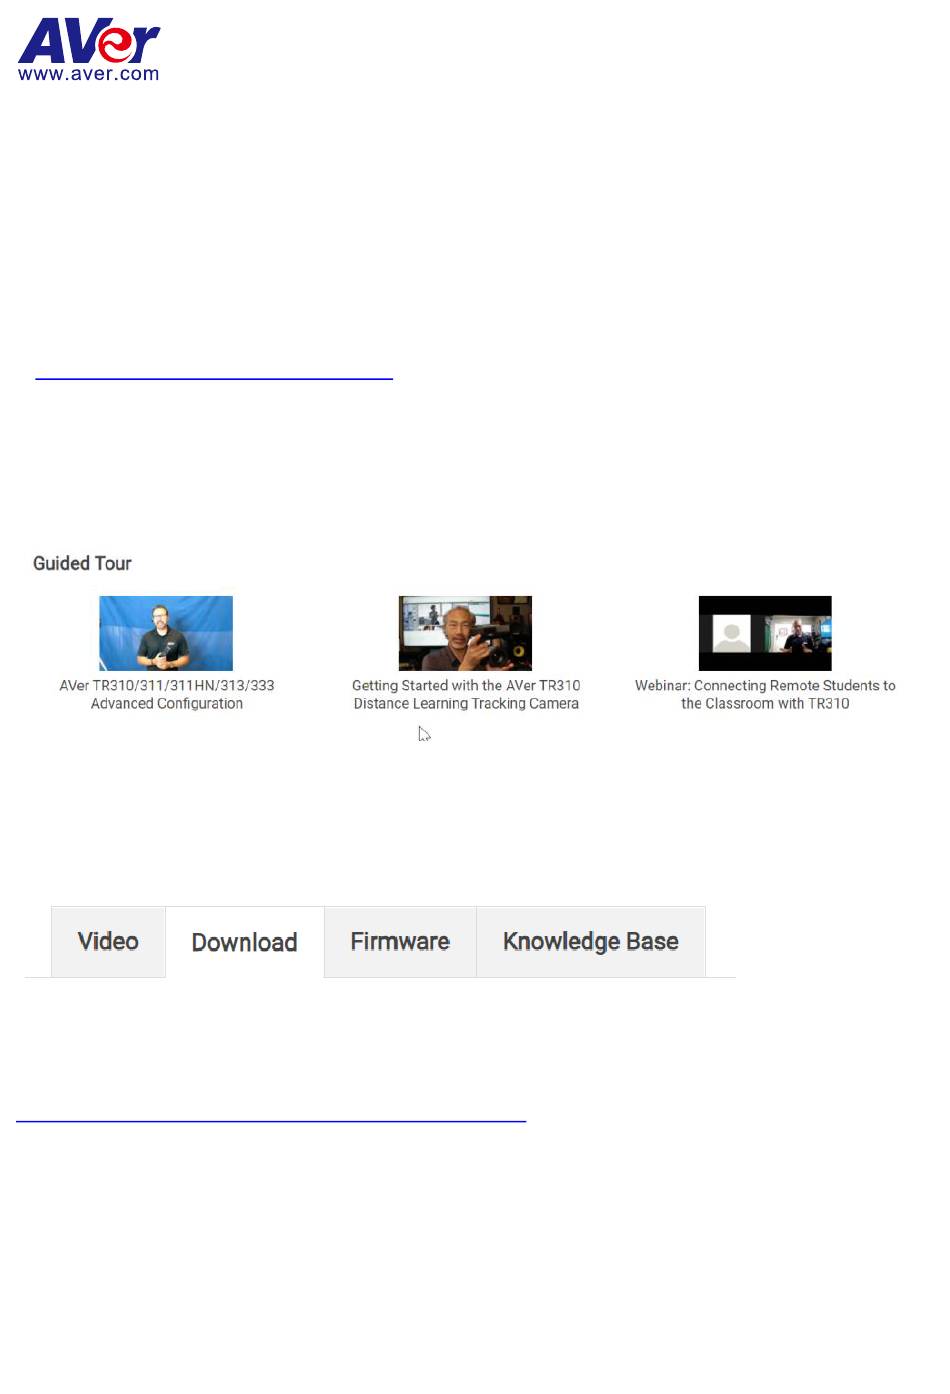Open the Getting Started TR310 video thumbnail
950x1394 pixels.
point(465,633)
